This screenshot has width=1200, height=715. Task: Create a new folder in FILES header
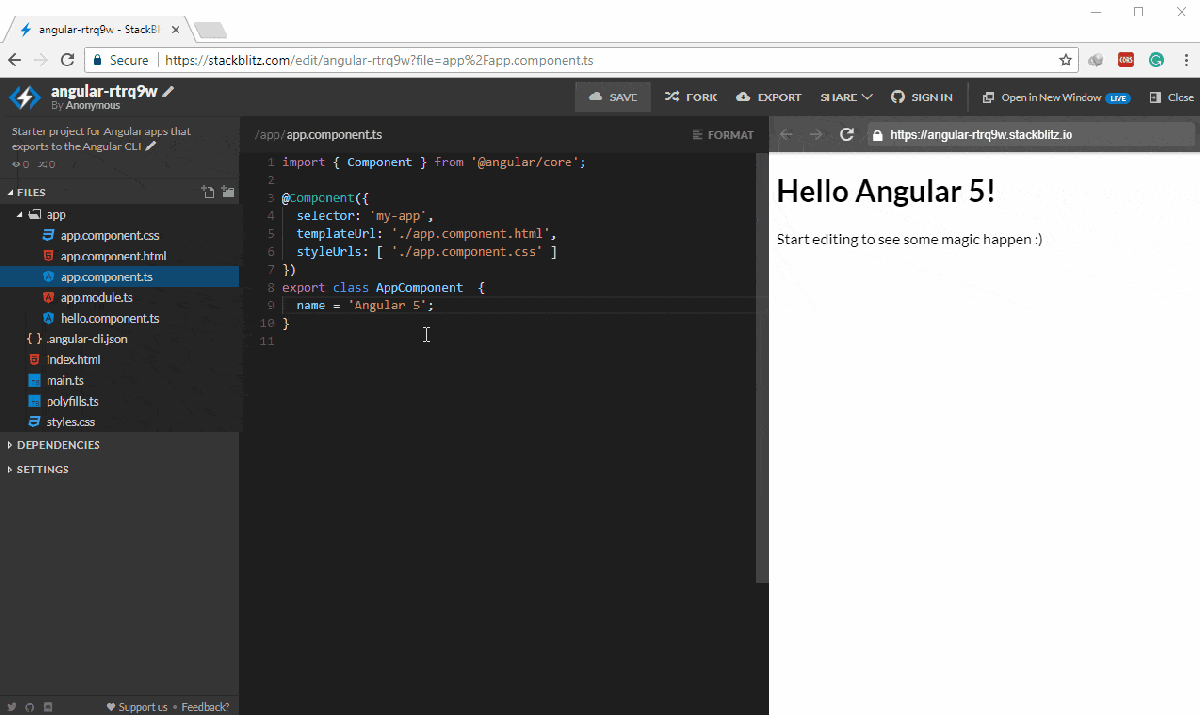pyautogui.click(x=228, y=192)
